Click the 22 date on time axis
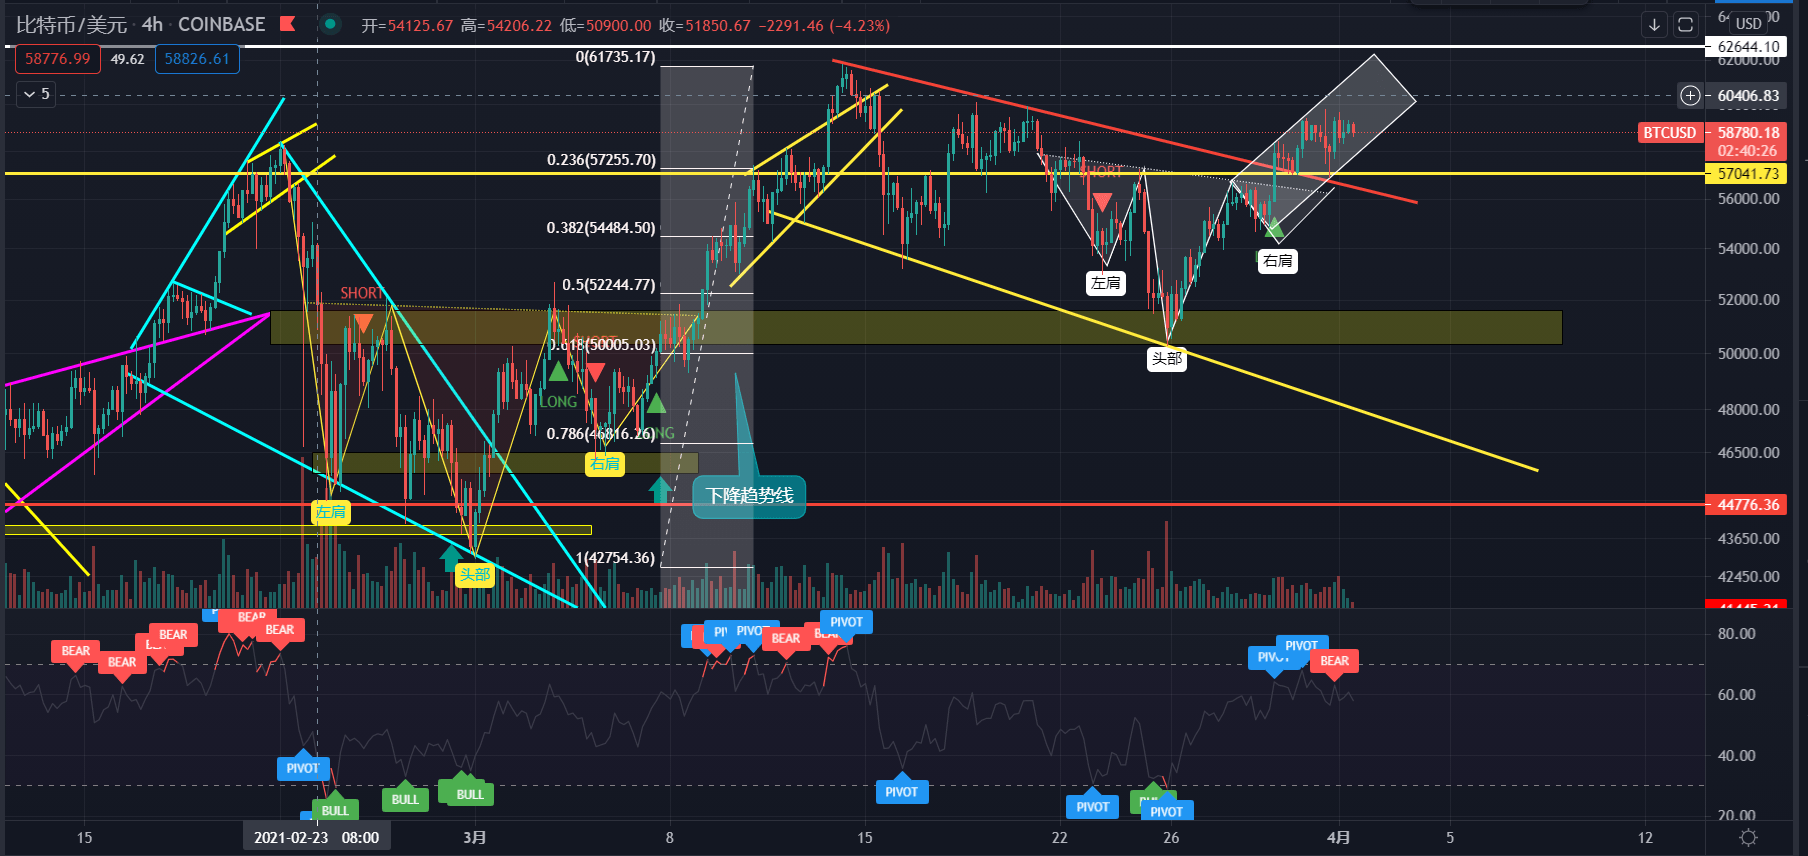Screen dimensions: 1808x856 click(x=1059, y=838)
